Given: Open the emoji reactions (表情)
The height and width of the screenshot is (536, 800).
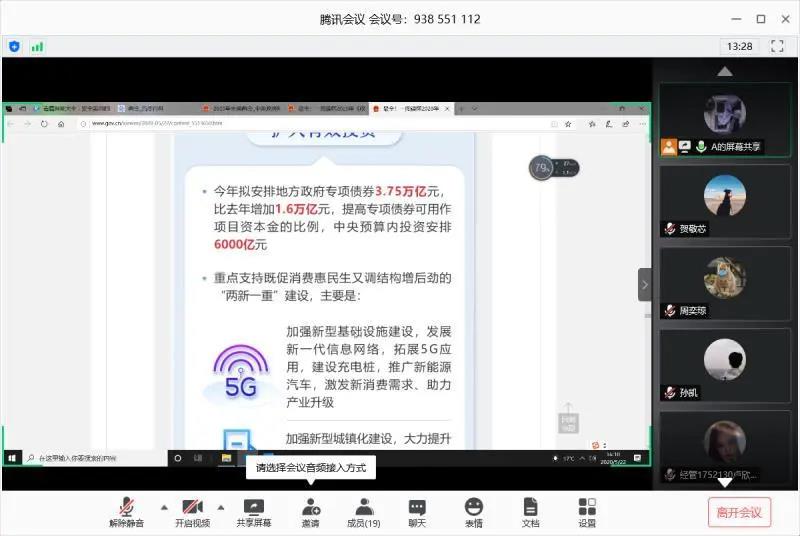Looking at the screenshot, I should [473, 511].
